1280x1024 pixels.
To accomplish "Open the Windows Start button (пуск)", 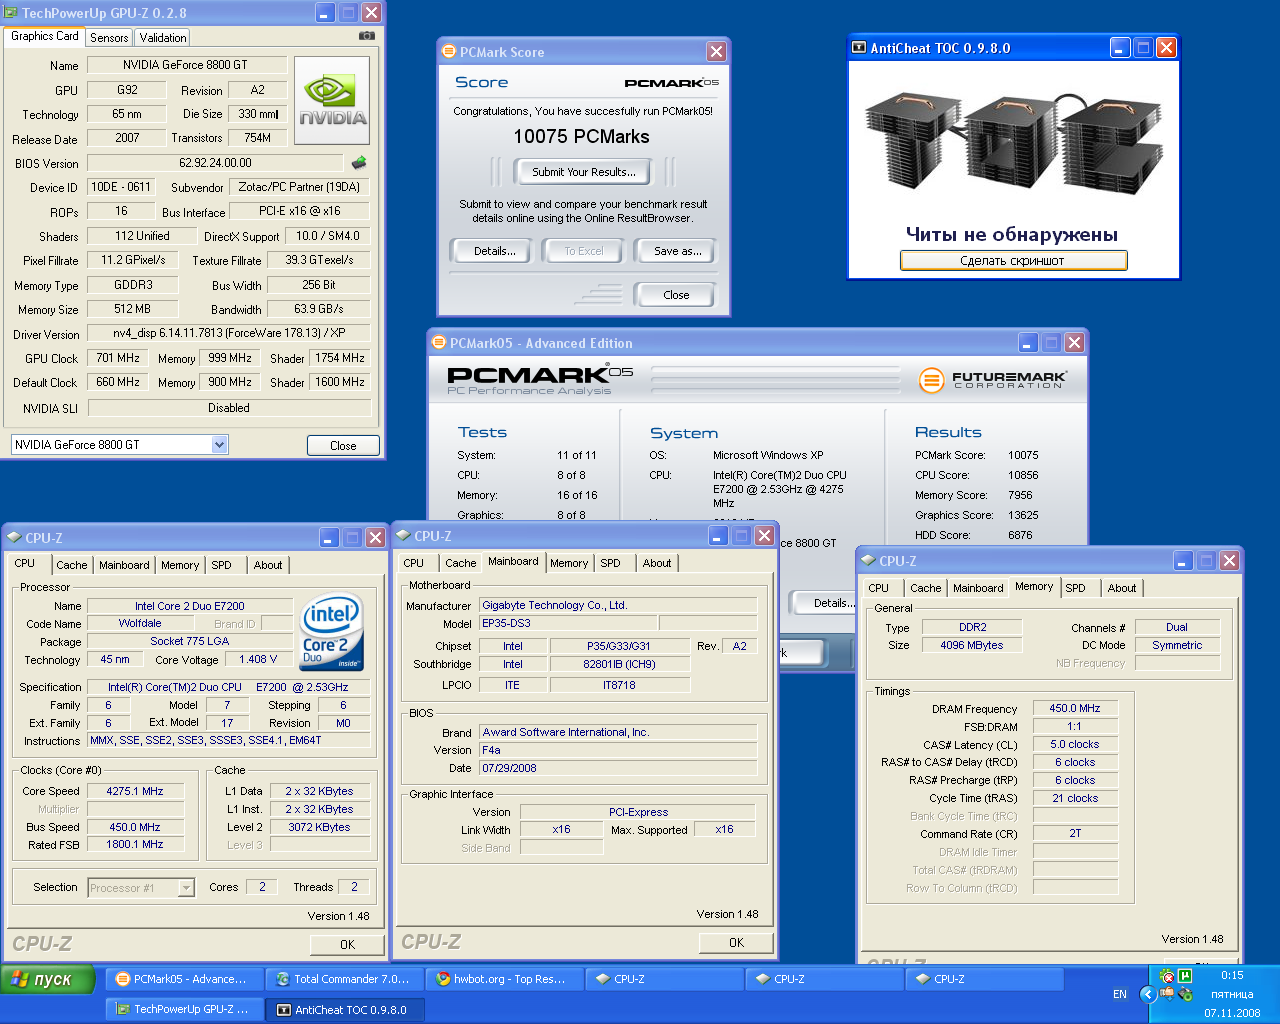I will (x=48, y=979).
